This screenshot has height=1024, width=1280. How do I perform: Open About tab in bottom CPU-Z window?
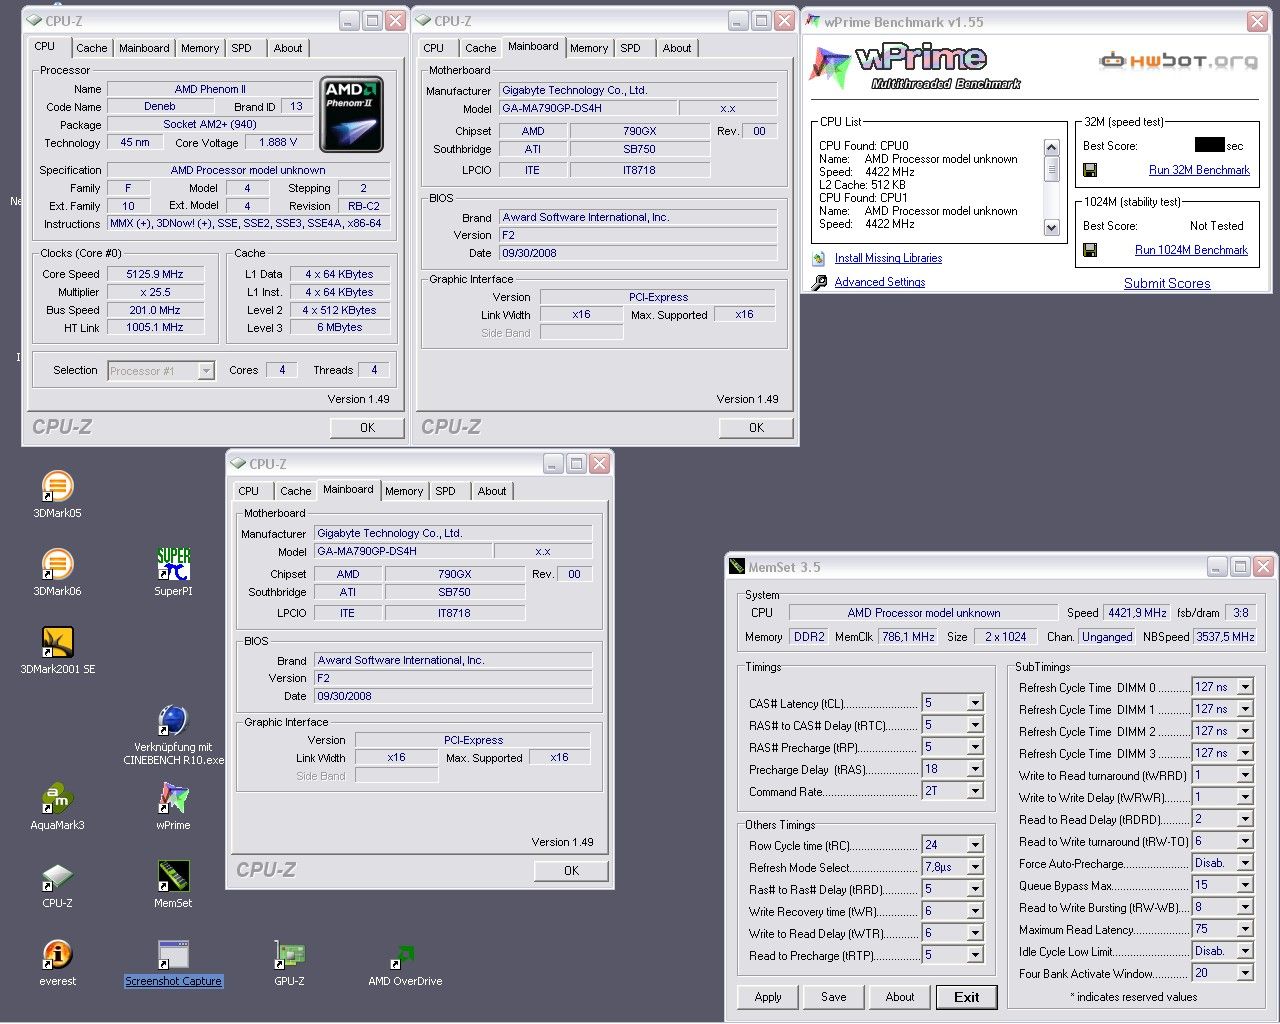(491, 491)
